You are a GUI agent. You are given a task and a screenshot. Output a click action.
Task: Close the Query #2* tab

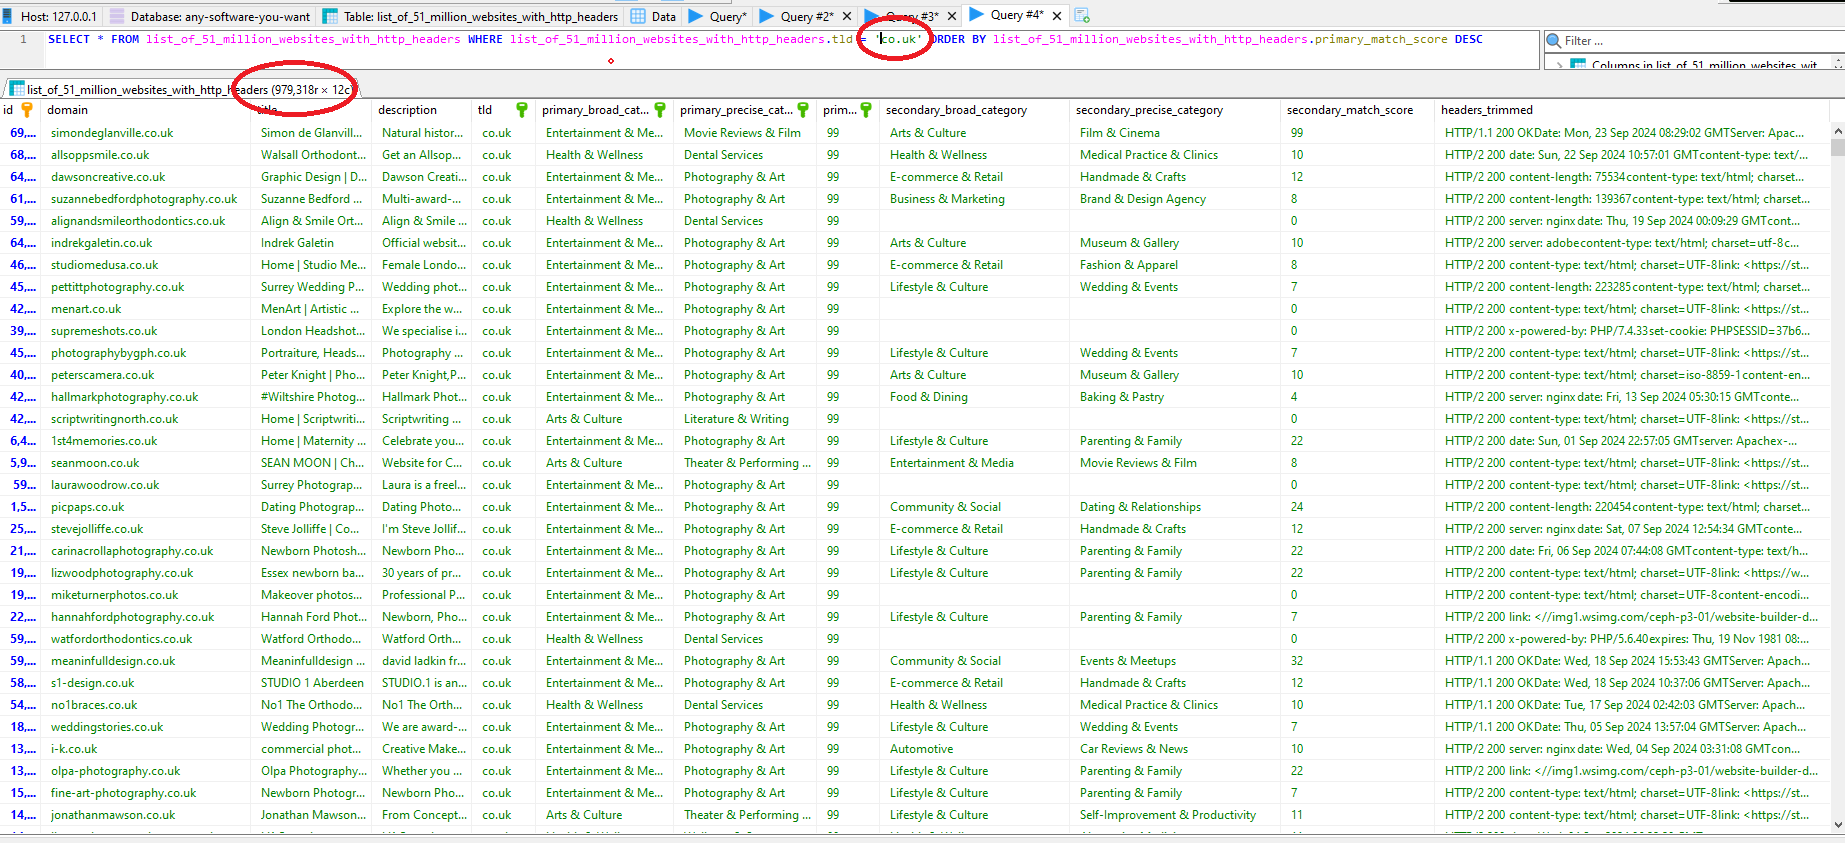[847, 17]
